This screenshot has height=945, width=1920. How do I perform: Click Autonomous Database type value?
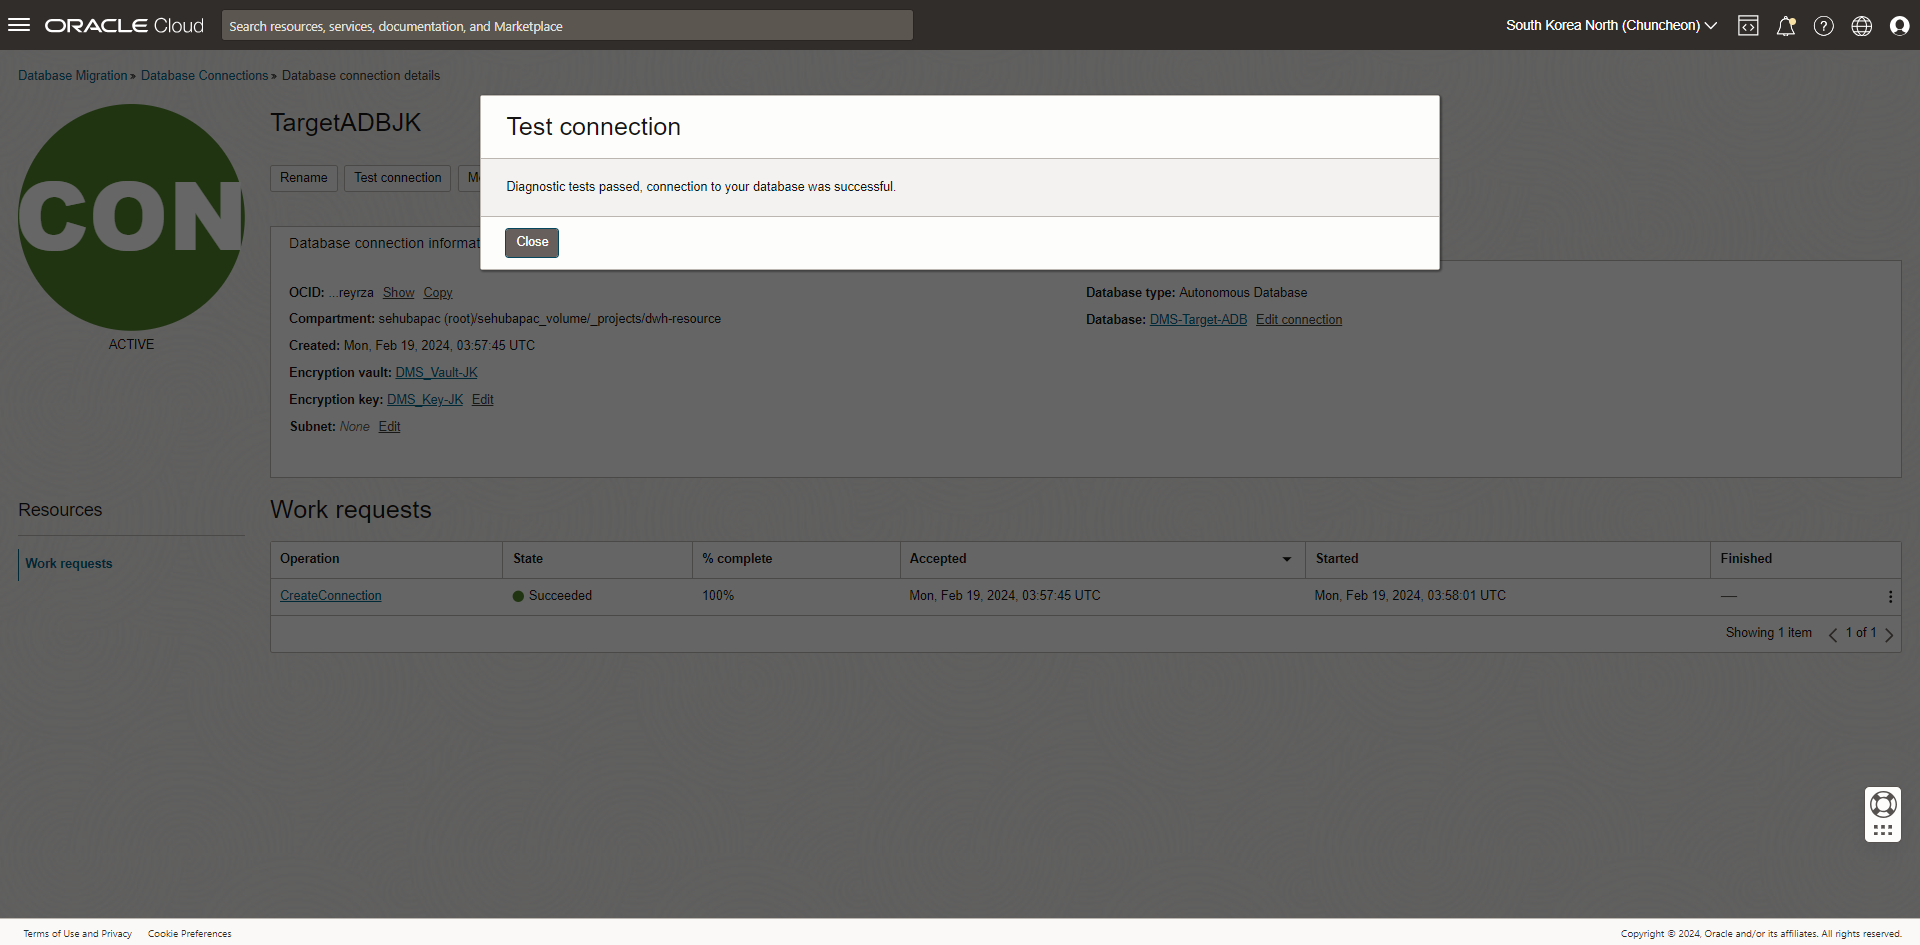click(1243, 293)
